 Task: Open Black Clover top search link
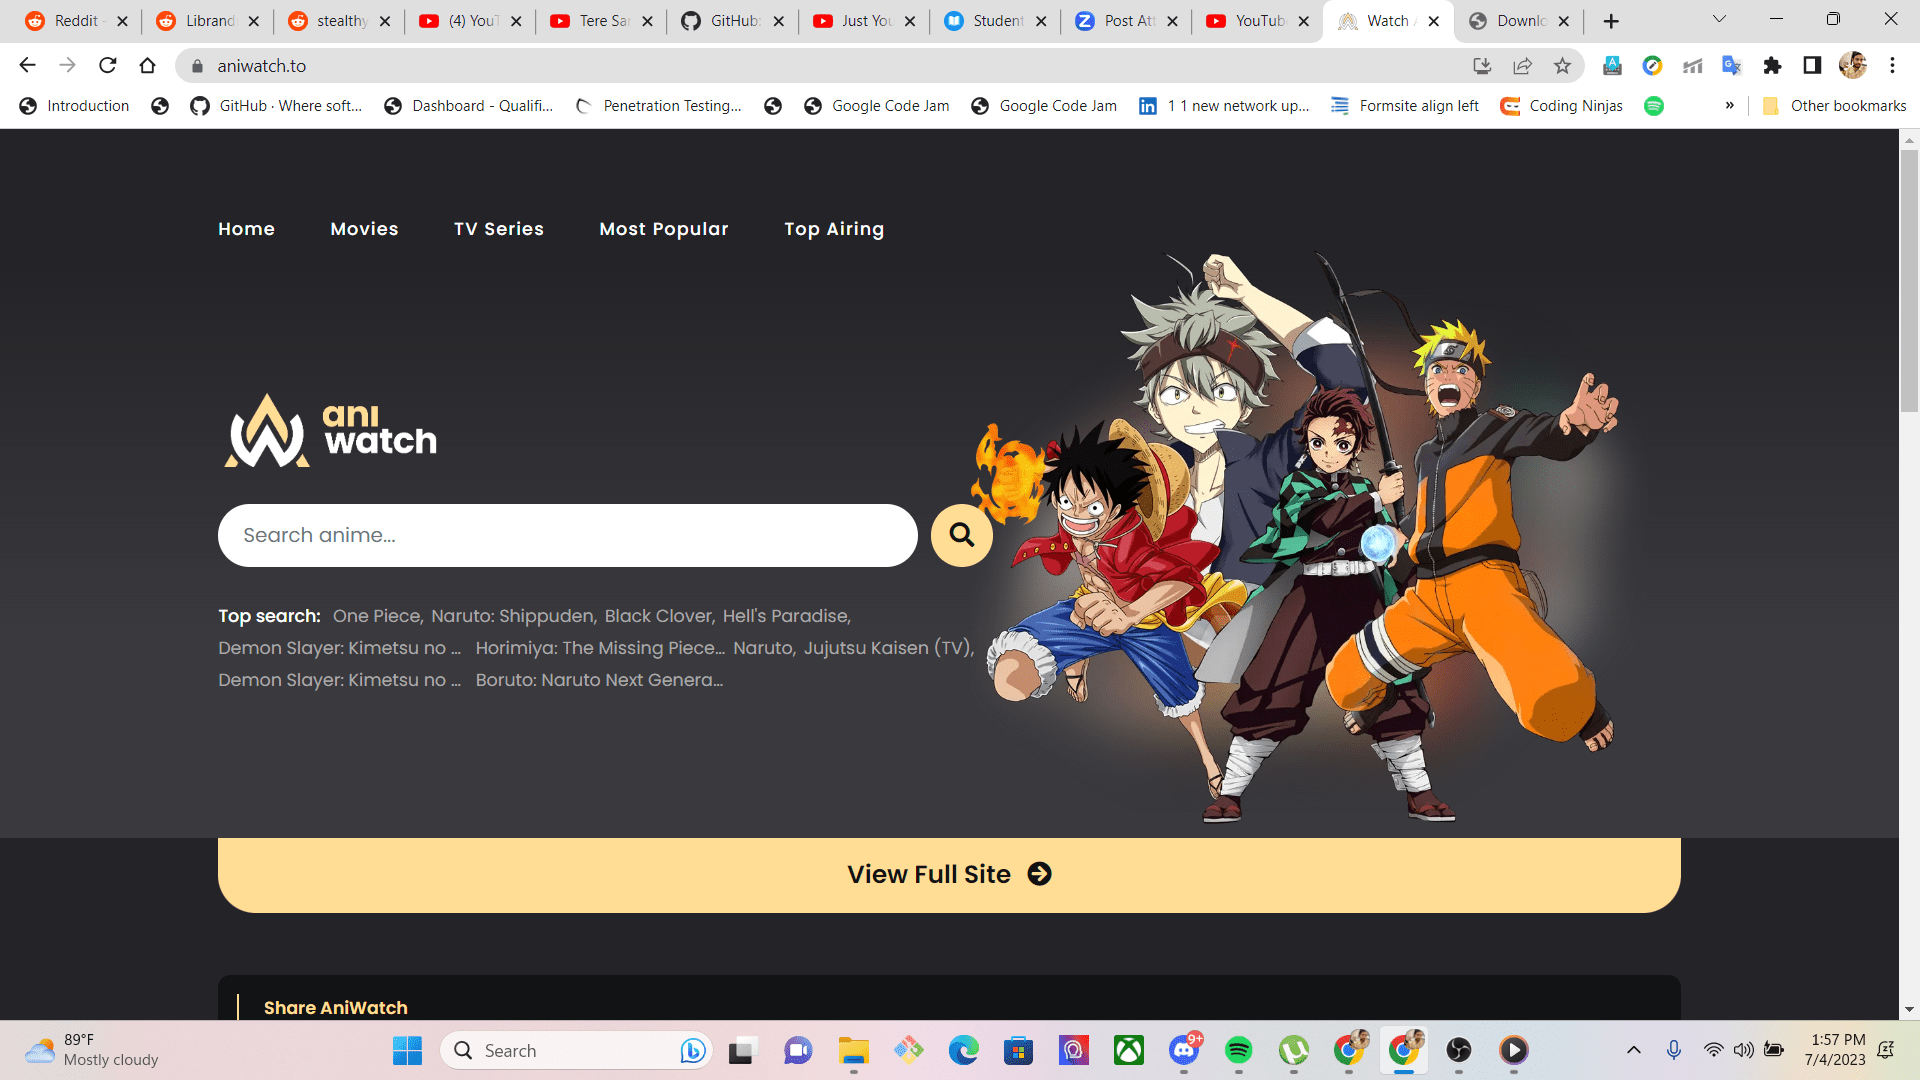[x=658, y=616]
